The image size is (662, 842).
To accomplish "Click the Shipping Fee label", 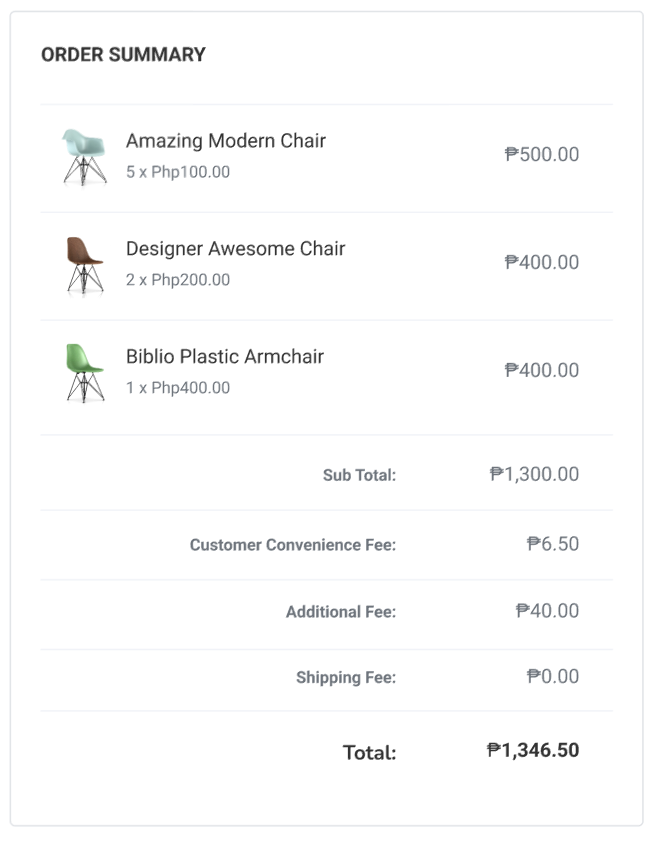I will [x=346, y=678].
